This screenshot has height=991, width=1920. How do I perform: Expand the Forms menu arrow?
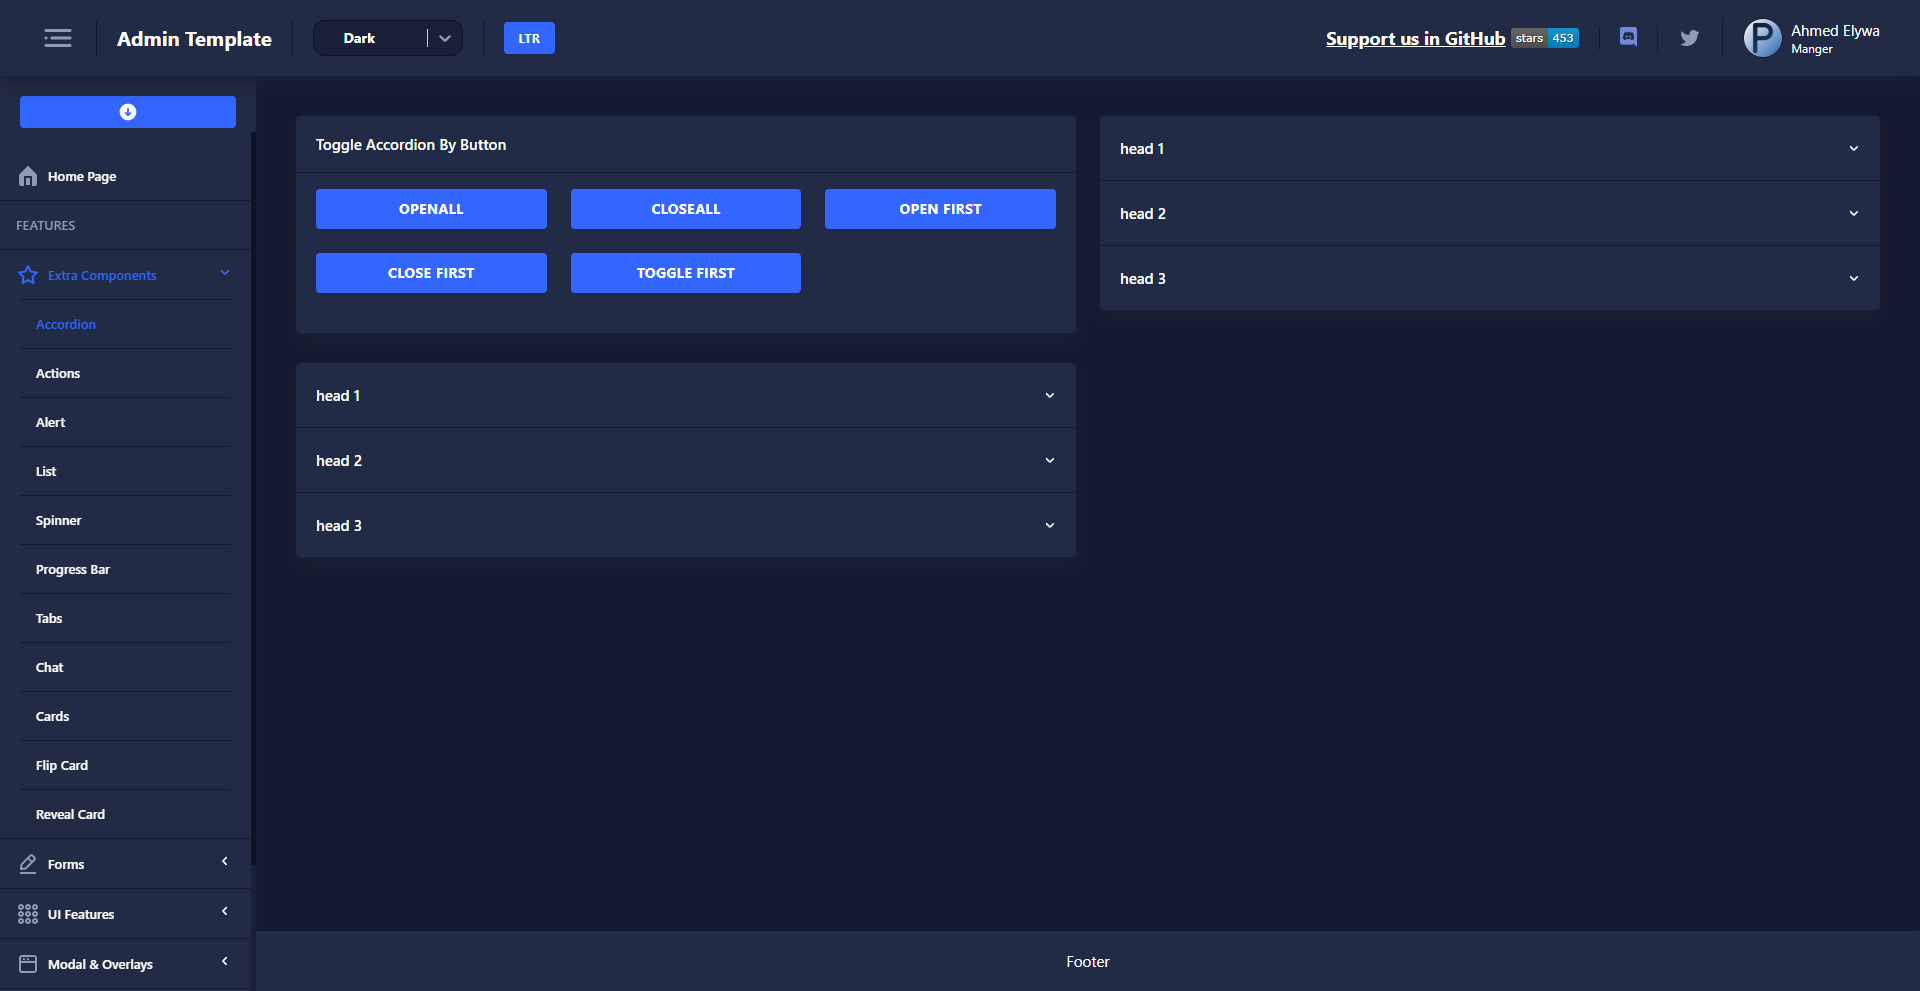(225, 861)
